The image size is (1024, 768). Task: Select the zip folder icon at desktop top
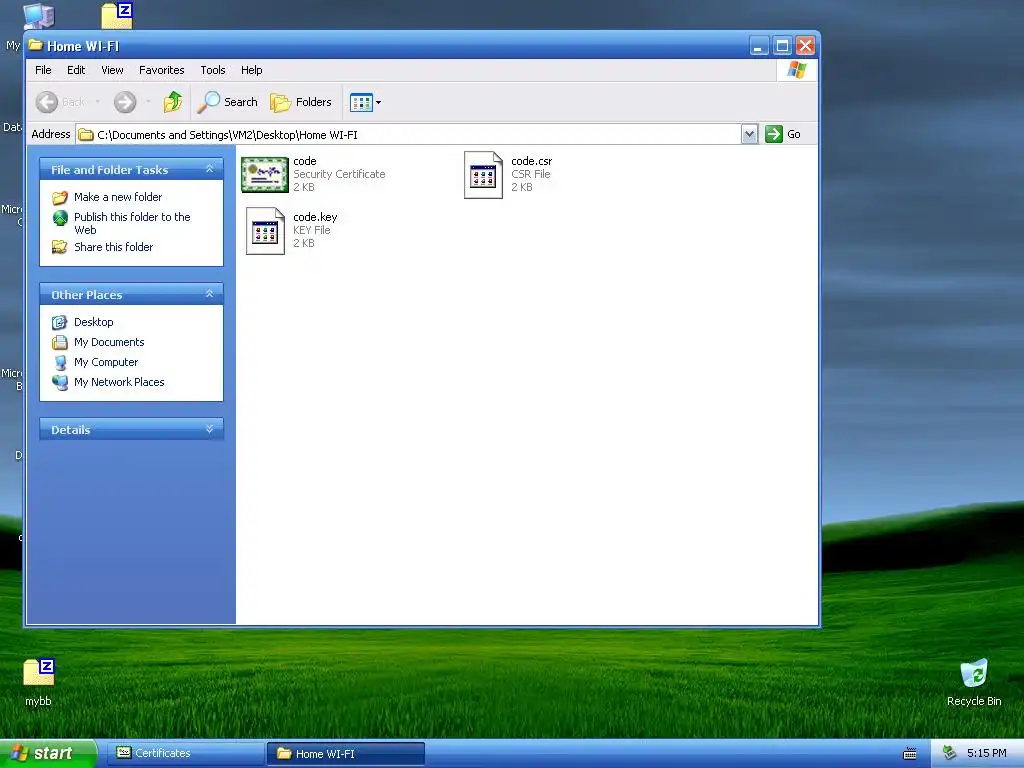118,16
